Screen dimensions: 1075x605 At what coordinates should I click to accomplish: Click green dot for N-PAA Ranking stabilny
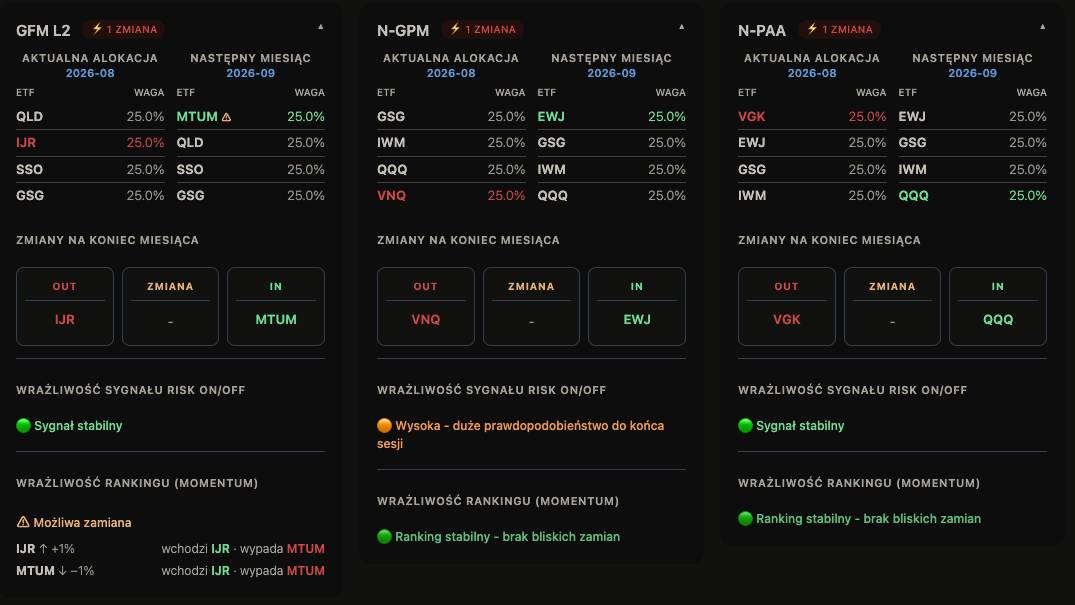pyautogui.click(x=745, y=519)
